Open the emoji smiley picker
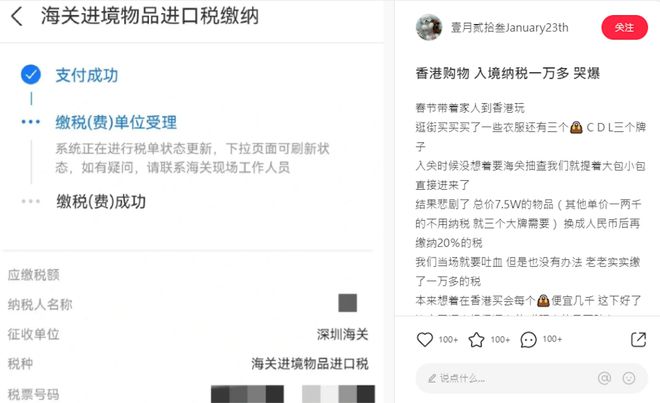 [629, 378]
